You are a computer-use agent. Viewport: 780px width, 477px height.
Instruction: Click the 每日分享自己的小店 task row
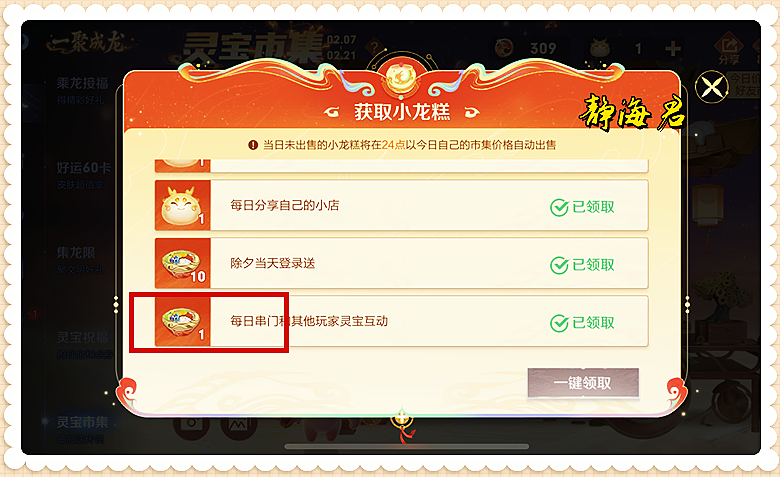click(x=401, y=205)
